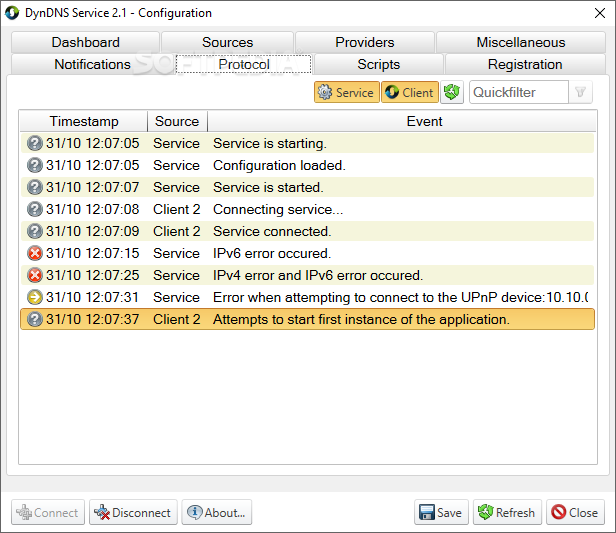Click the Connect button
The width and height of the screenshot is (616, 533).
click(48, 512)
